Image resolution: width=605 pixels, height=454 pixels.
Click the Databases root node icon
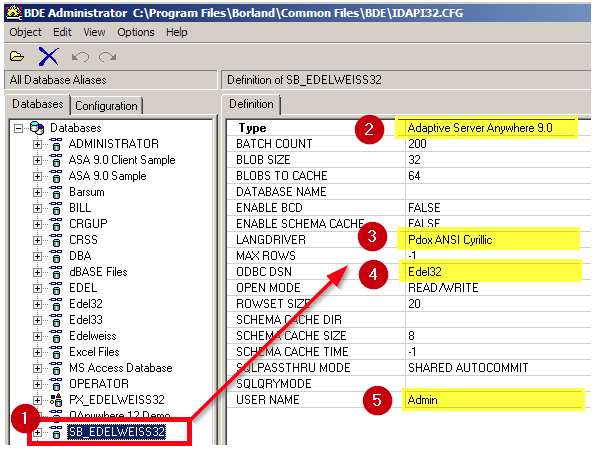click(x=37, y=128)
